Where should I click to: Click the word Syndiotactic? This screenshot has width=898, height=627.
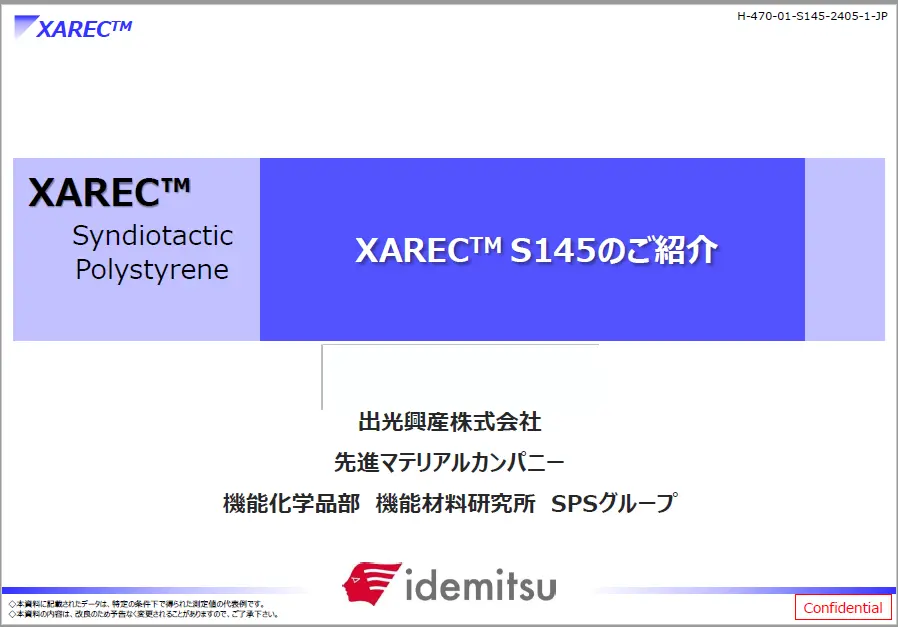click(152, 236)
